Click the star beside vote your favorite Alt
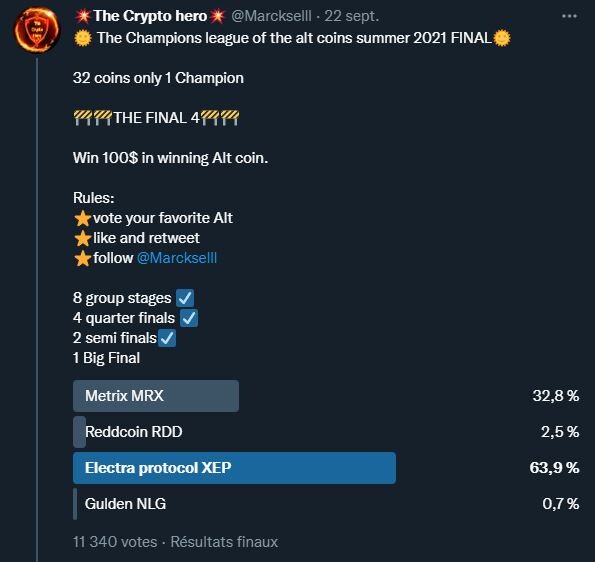 [x=82, y=218]
